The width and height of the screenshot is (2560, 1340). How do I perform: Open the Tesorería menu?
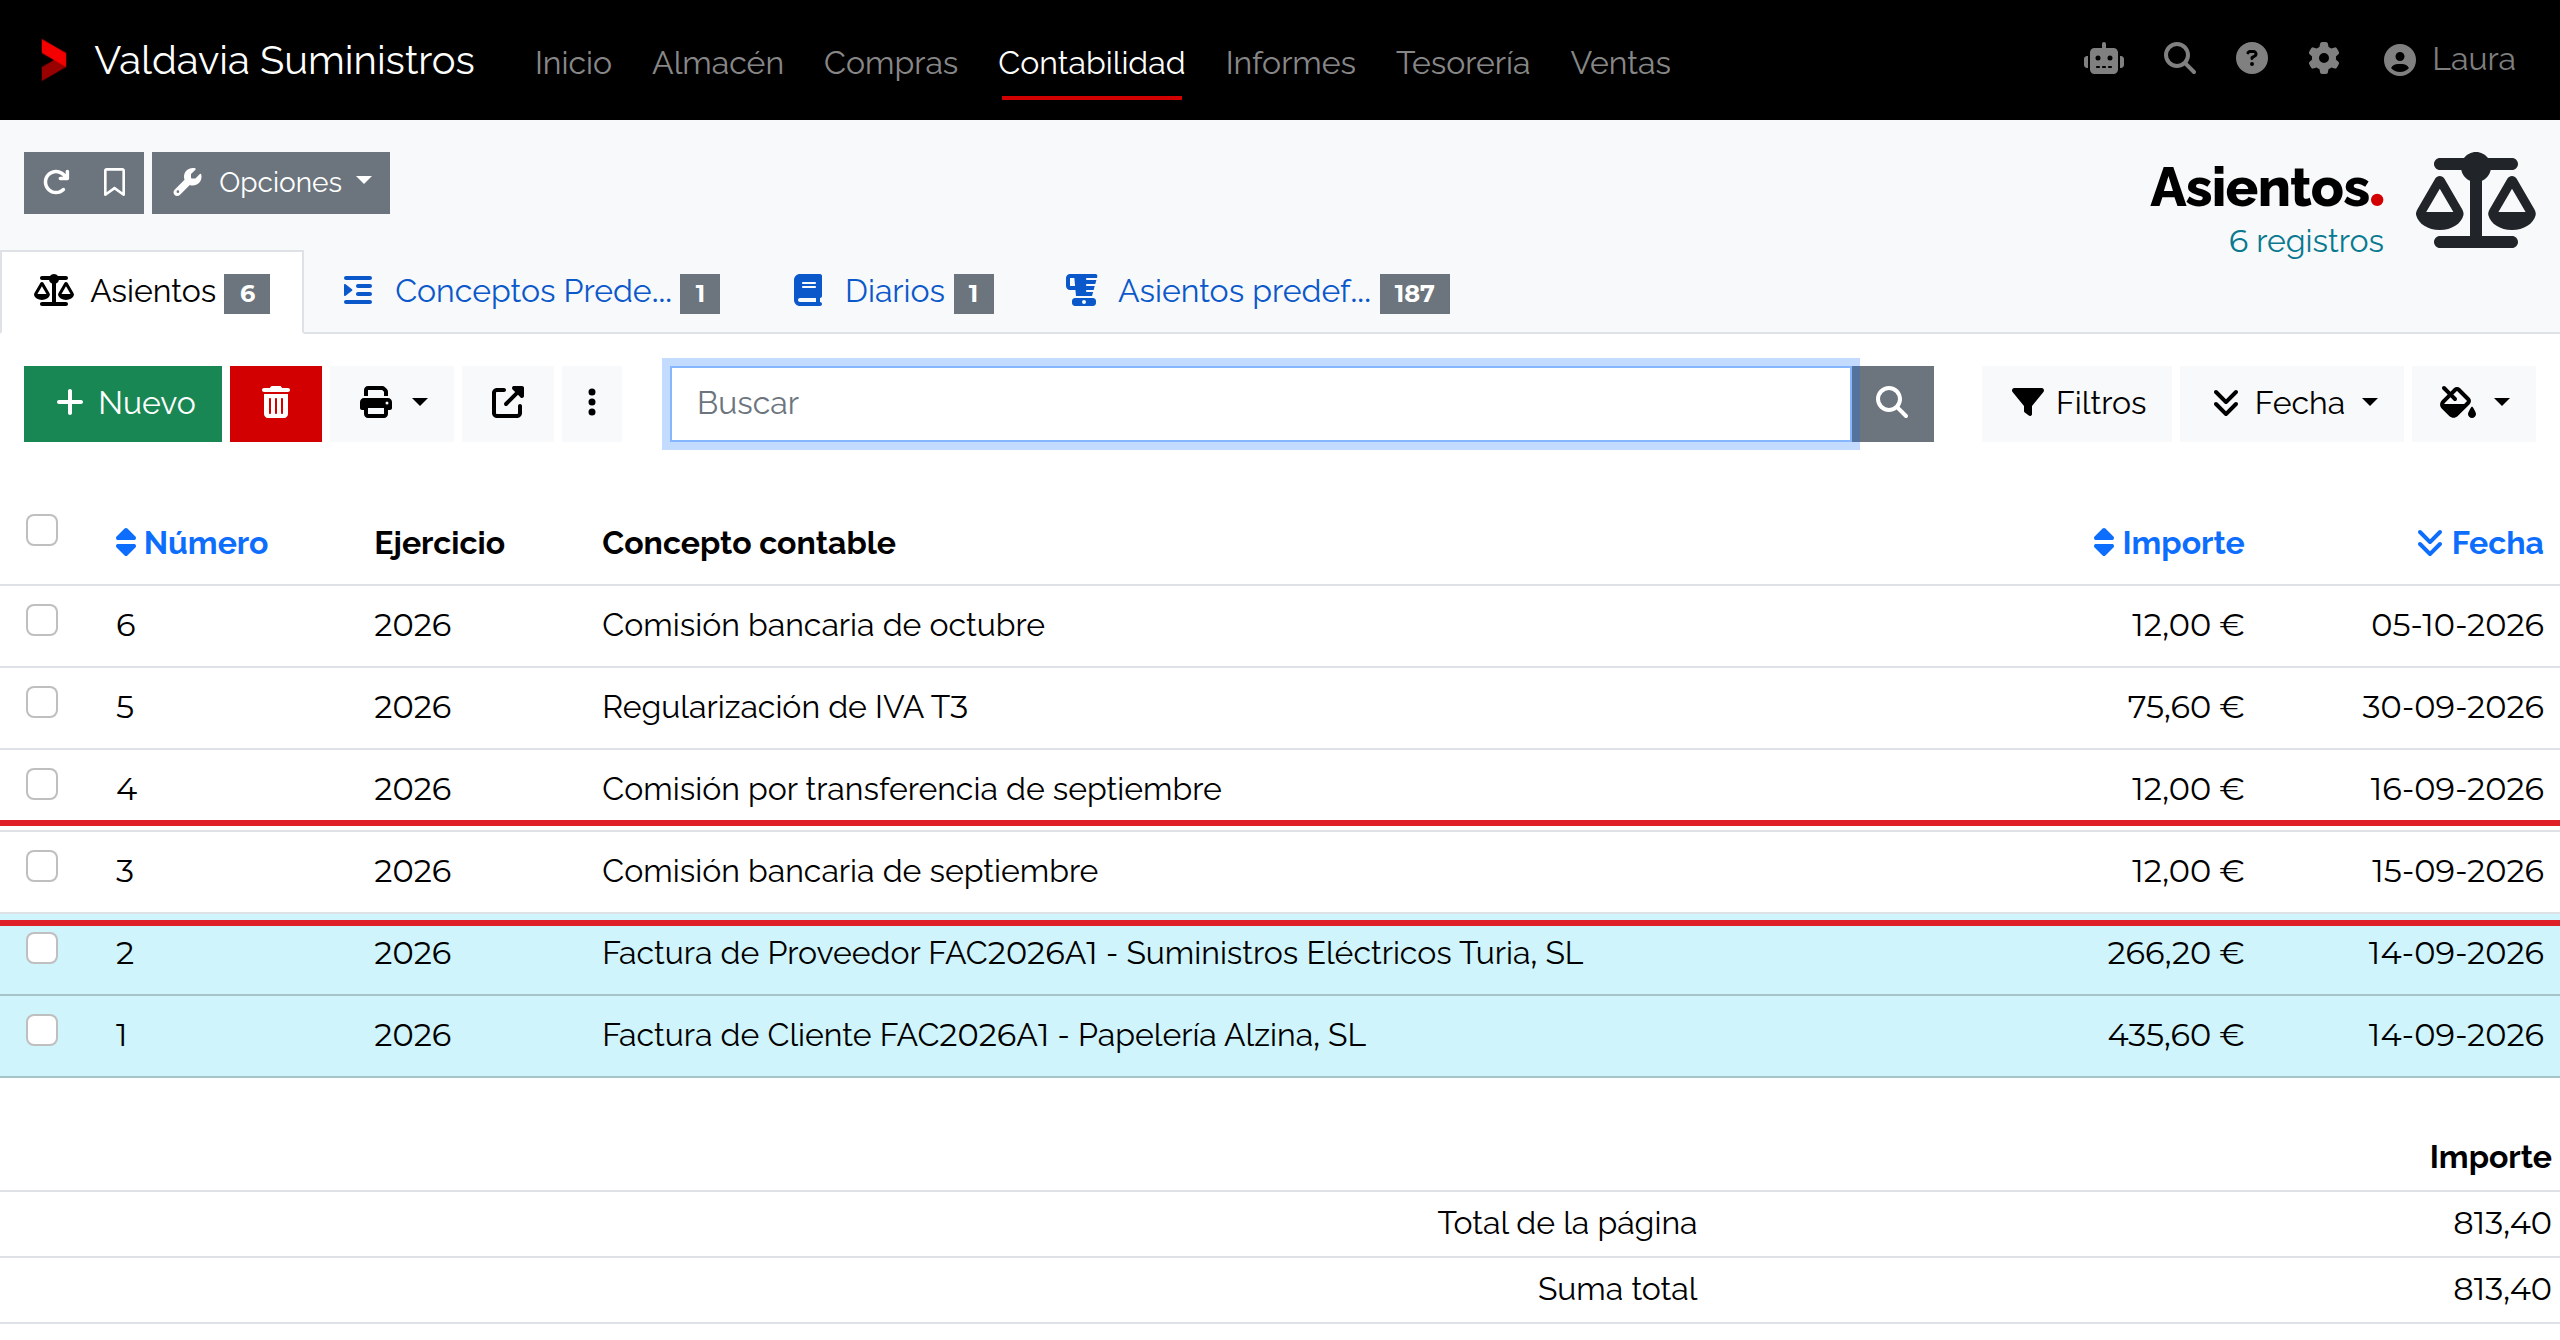(x=1463, y=62)
